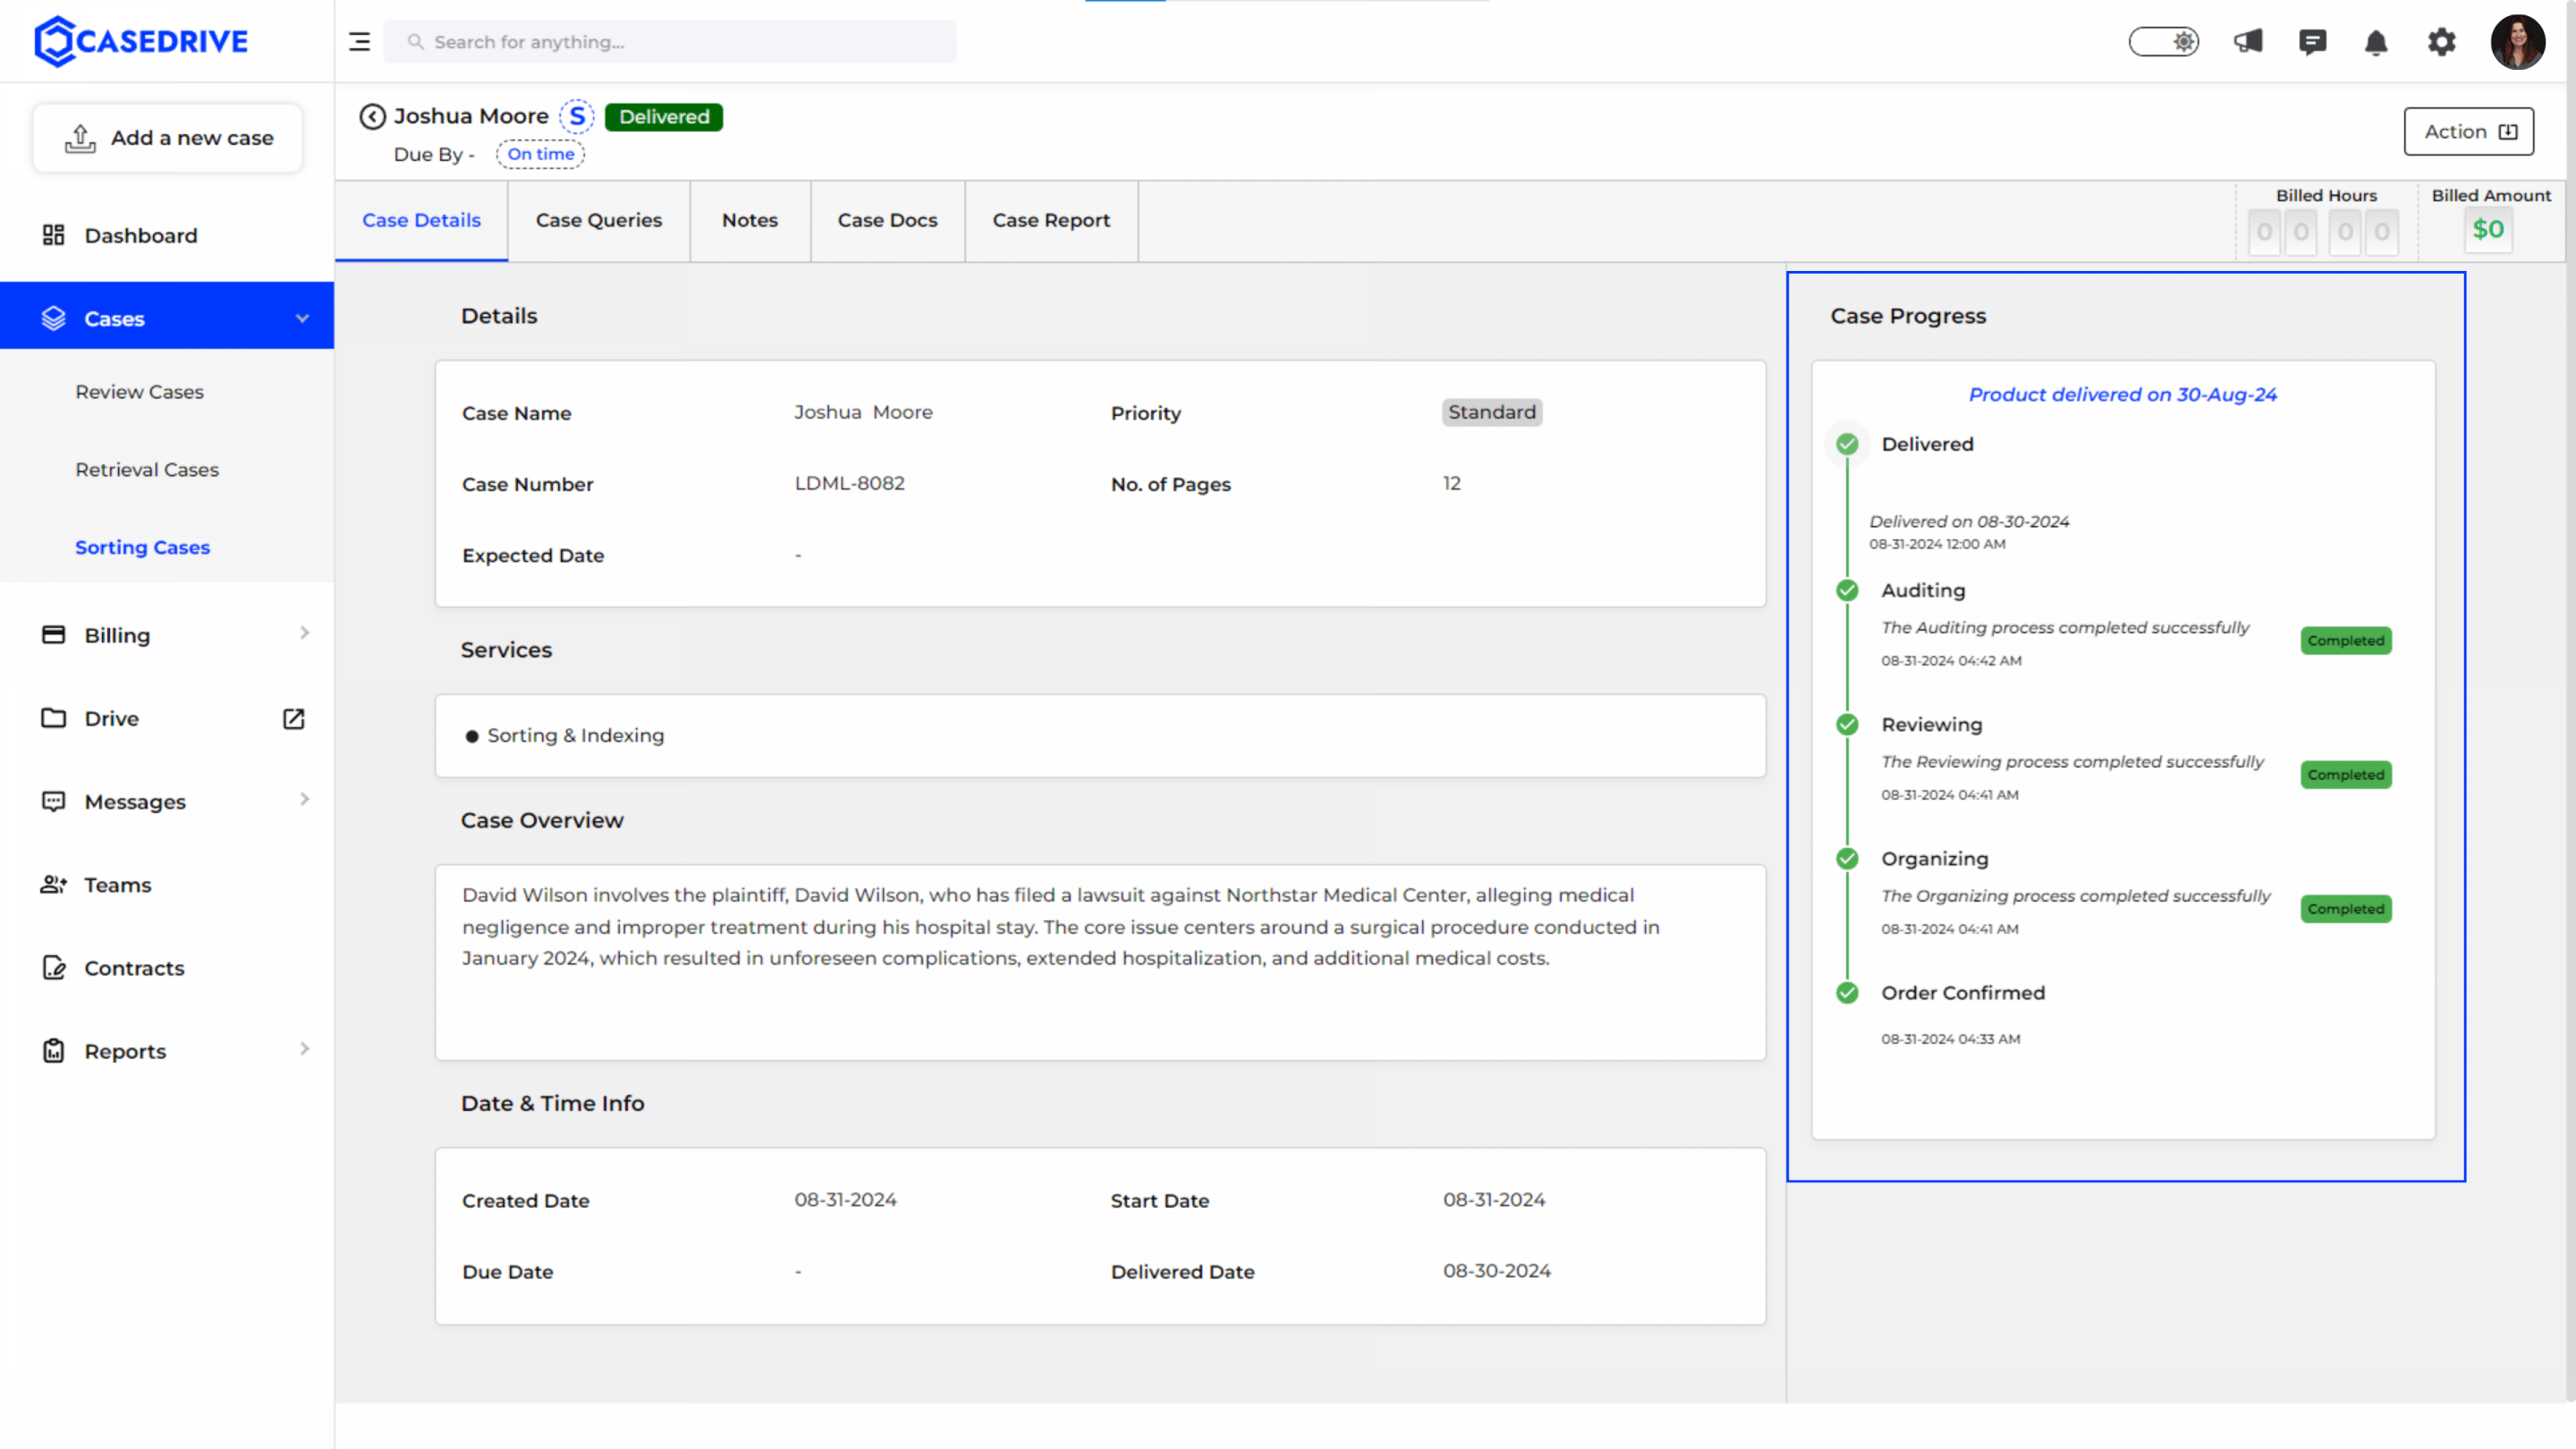
Task: Toggle the dark/light theme switch
Action: 2164,42
